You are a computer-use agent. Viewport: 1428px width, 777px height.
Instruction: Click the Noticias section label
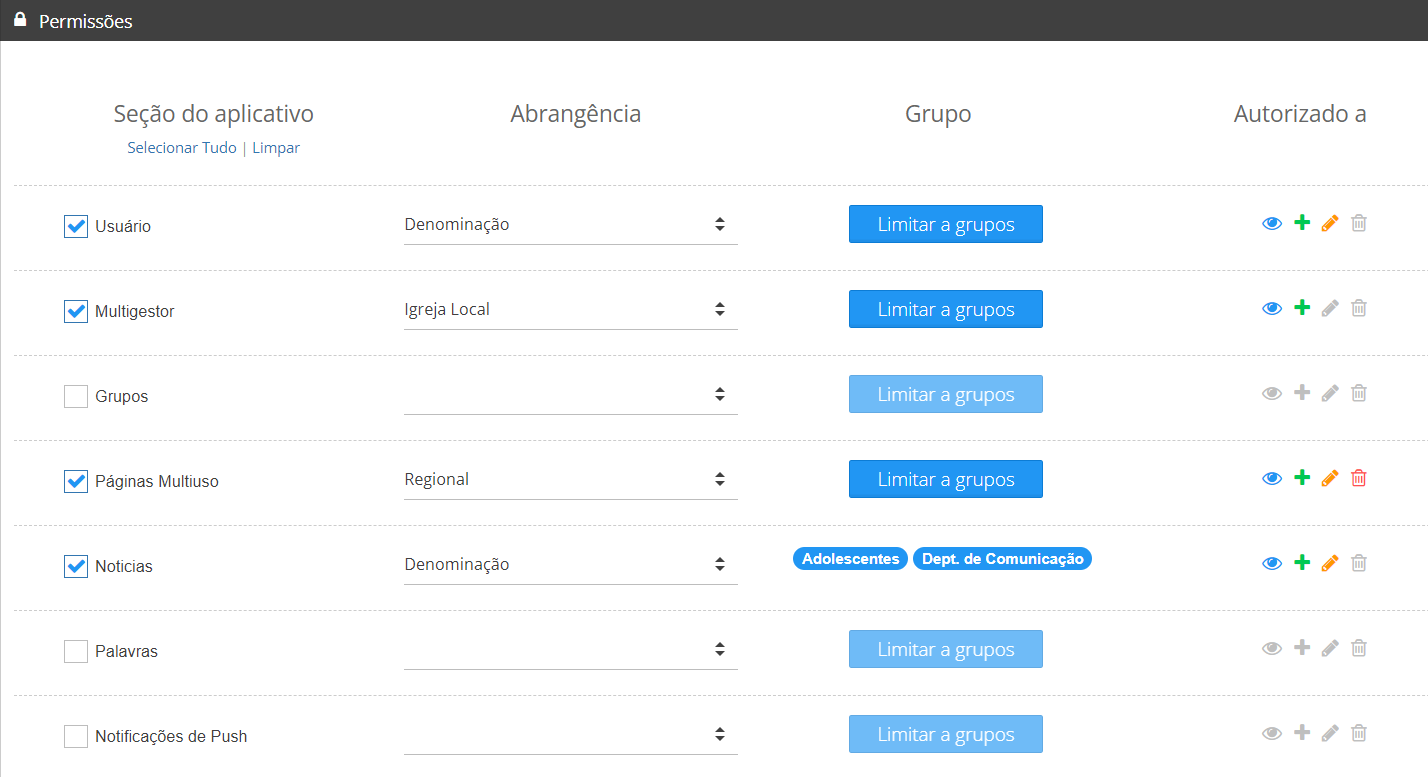coord(124,566)
